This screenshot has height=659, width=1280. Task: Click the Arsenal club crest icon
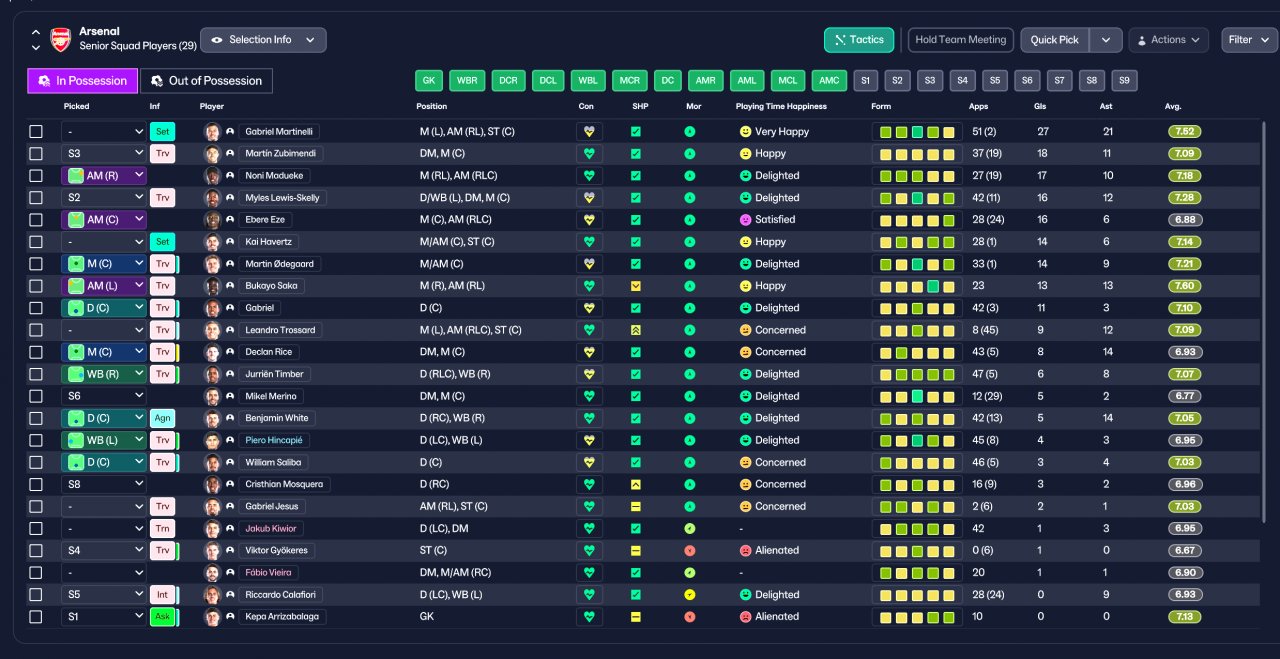61,39
